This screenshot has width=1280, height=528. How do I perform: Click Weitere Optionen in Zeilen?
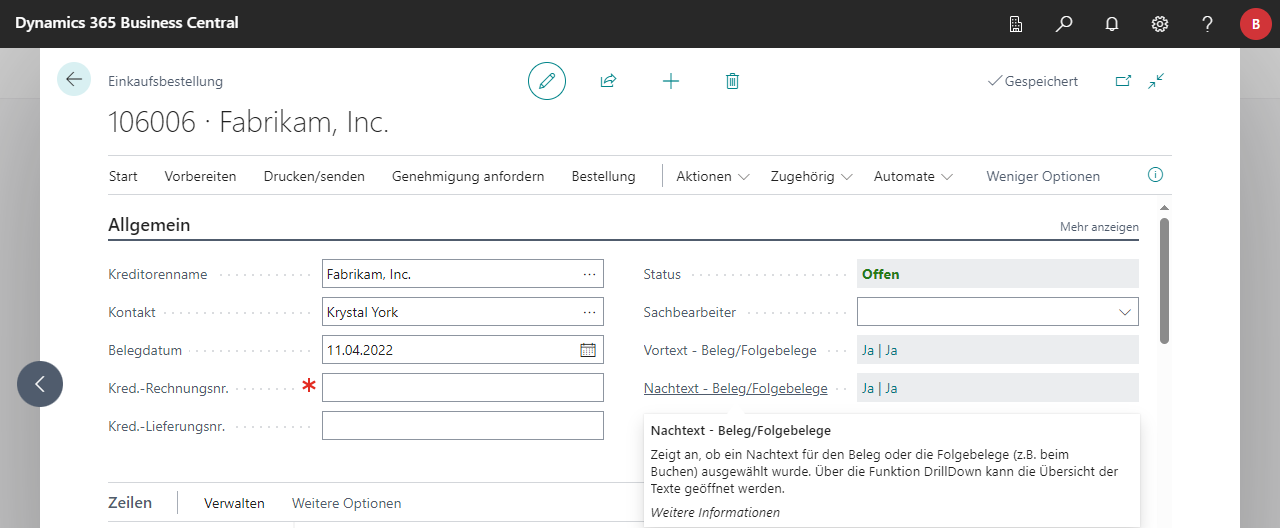pyautogui.click(x=346, y=503)
